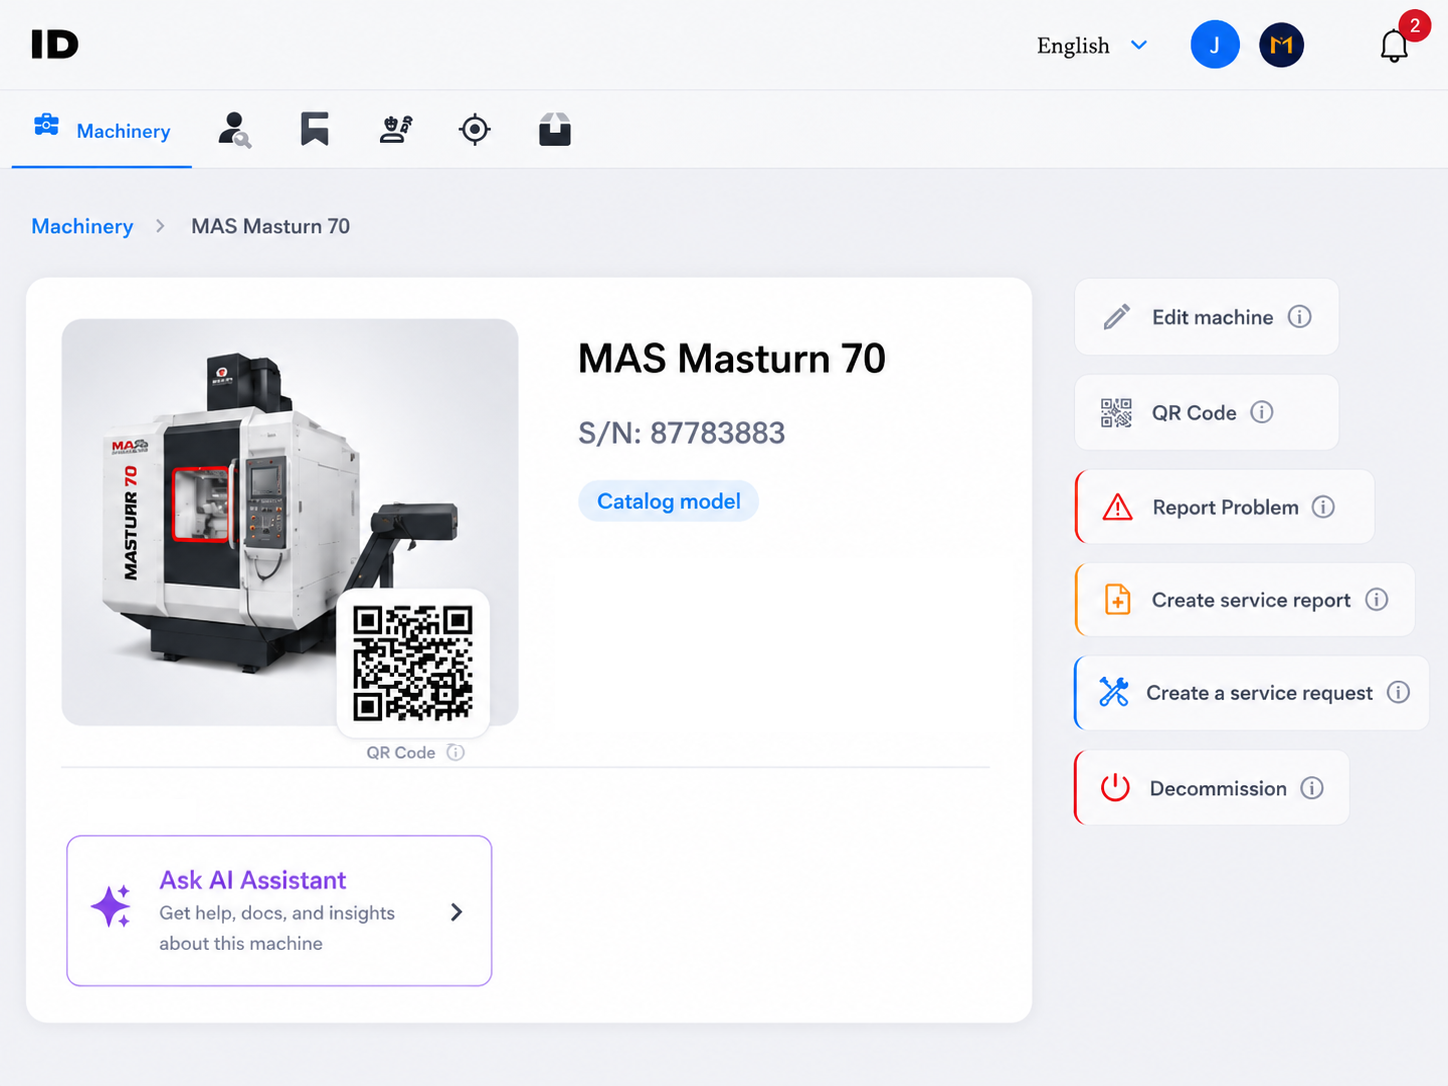Click the Report Problem button

tap(1224, 507)
